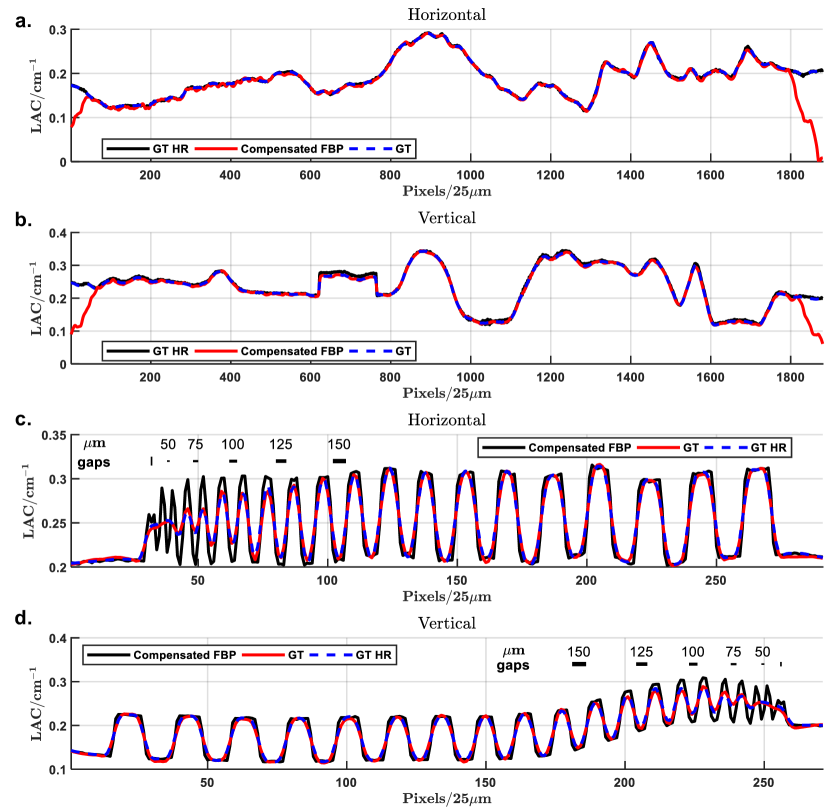
Task: Click x-axis tick "600" in panel b
Action: coord(310,377)
